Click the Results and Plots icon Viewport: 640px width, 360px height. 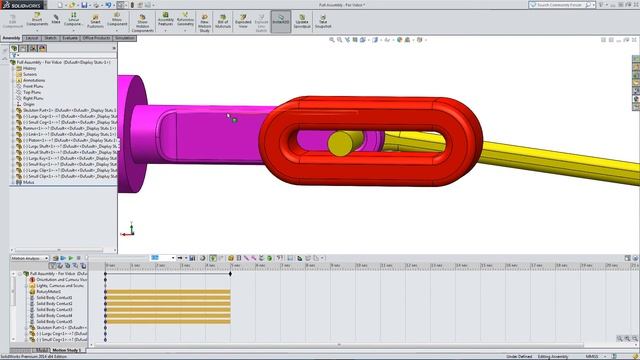point(280,258)
